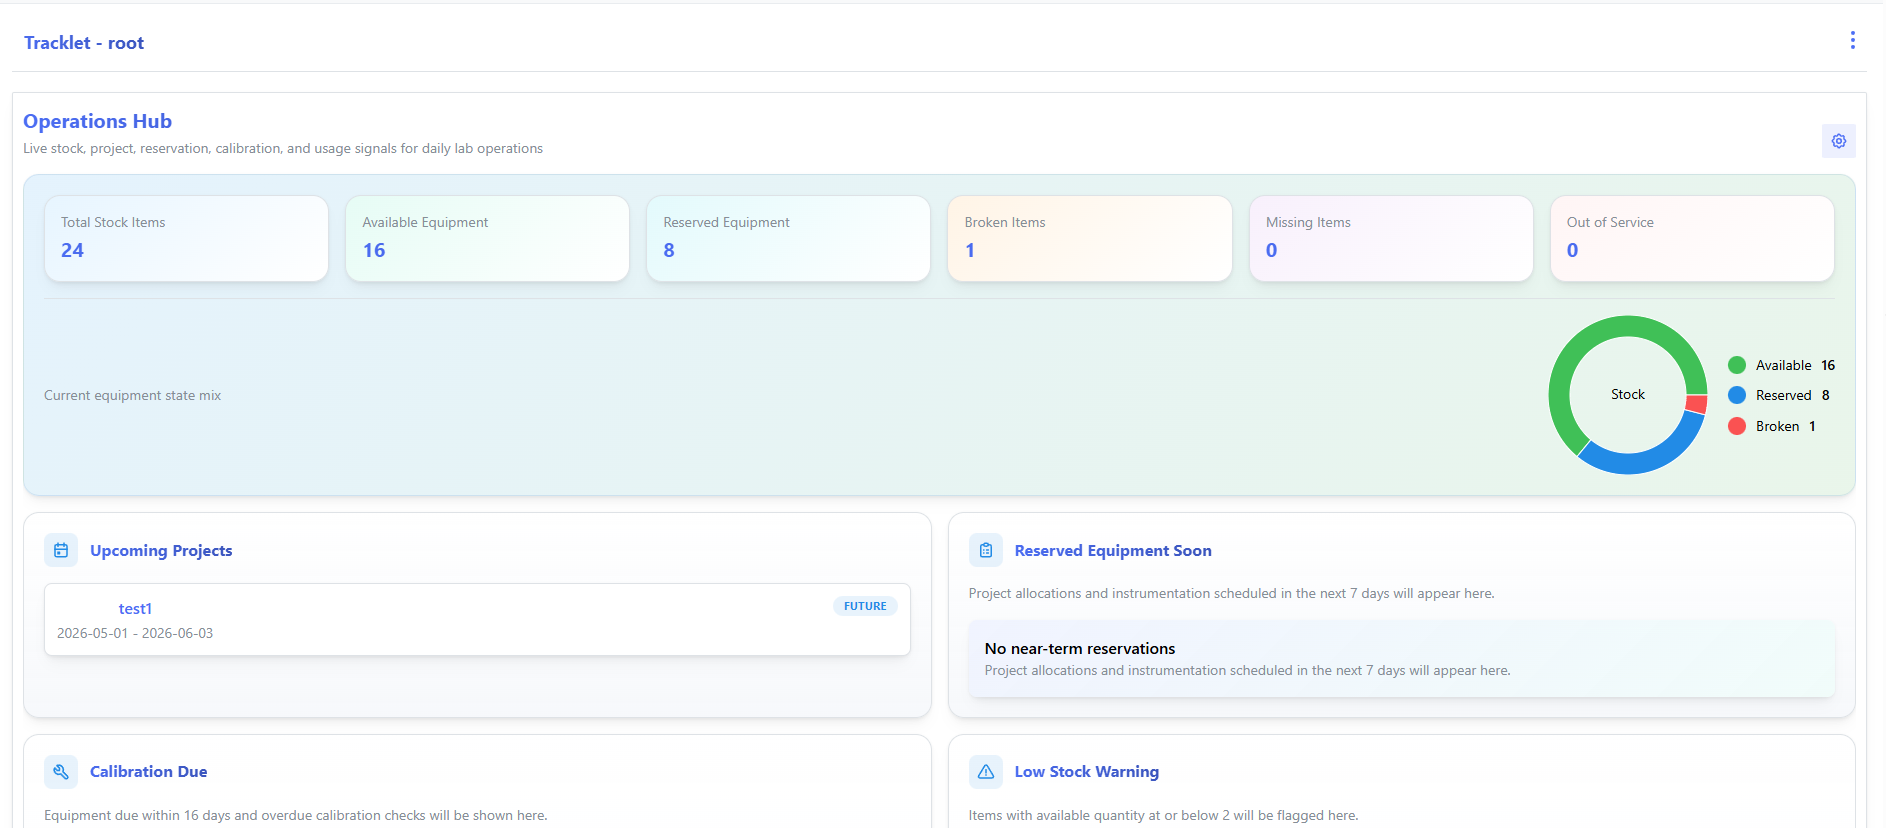Open the test1 project link
The image size is (1886, 828).
135,608
